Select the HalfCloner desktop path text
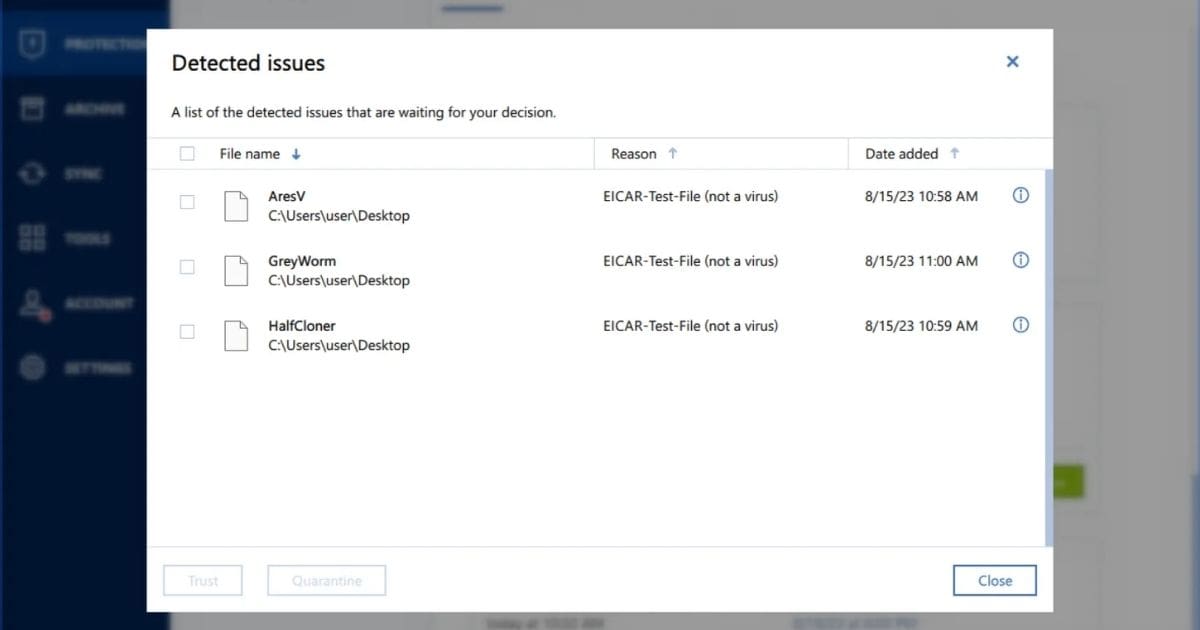The height and width of the screenshot is (630, 1200). tap(339, 346)
